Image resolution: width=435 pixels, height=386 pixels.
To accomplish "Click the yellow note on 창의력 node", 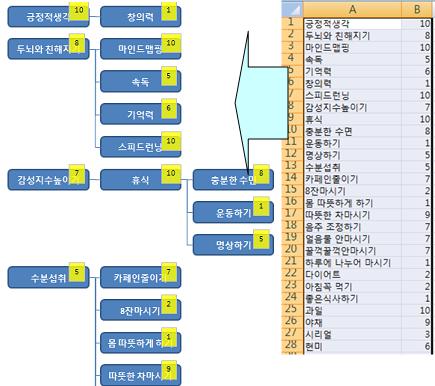I will [x=169, y=11].
